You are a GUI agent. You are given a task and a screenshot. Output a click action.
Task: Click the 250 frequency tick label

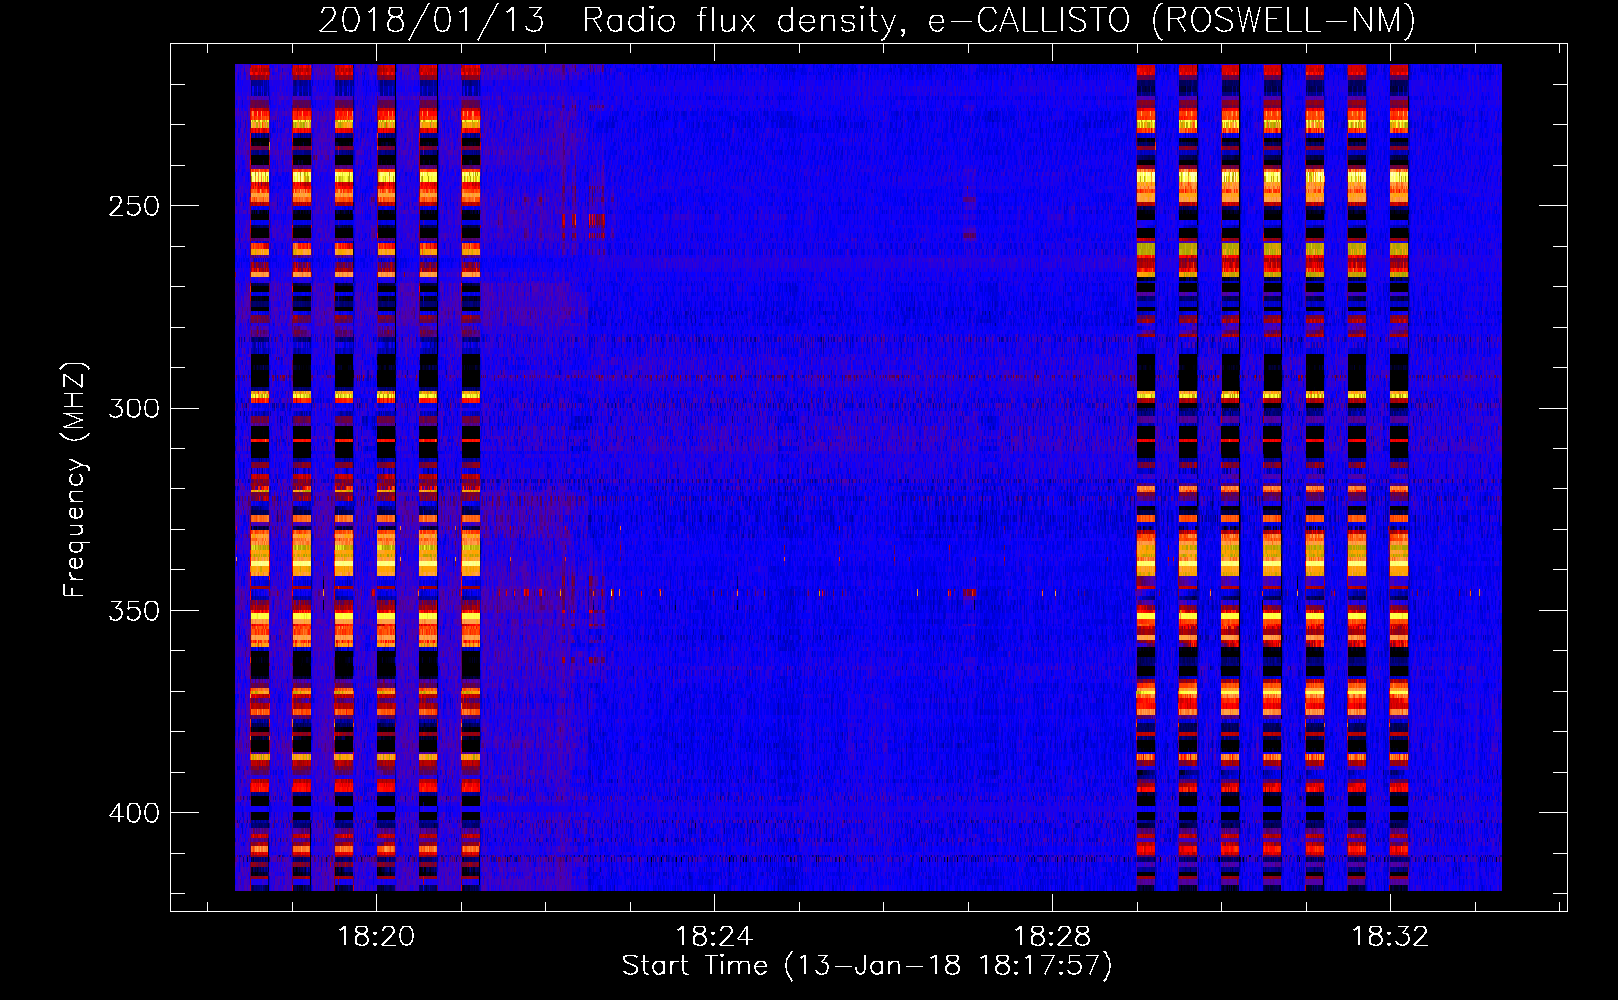[x=134, y=206]
